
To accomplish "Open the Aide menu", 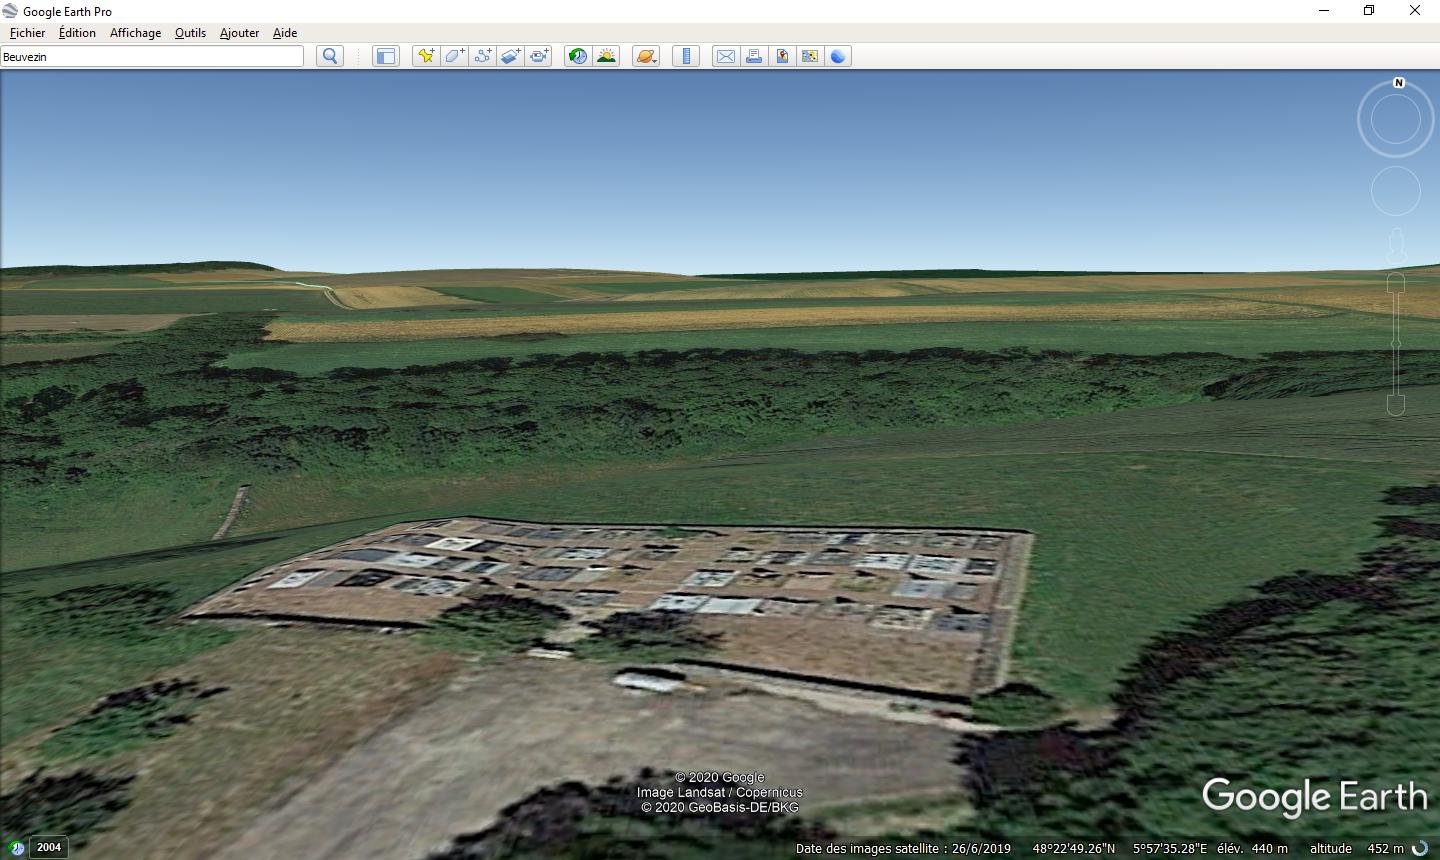I will click(285, 33).
